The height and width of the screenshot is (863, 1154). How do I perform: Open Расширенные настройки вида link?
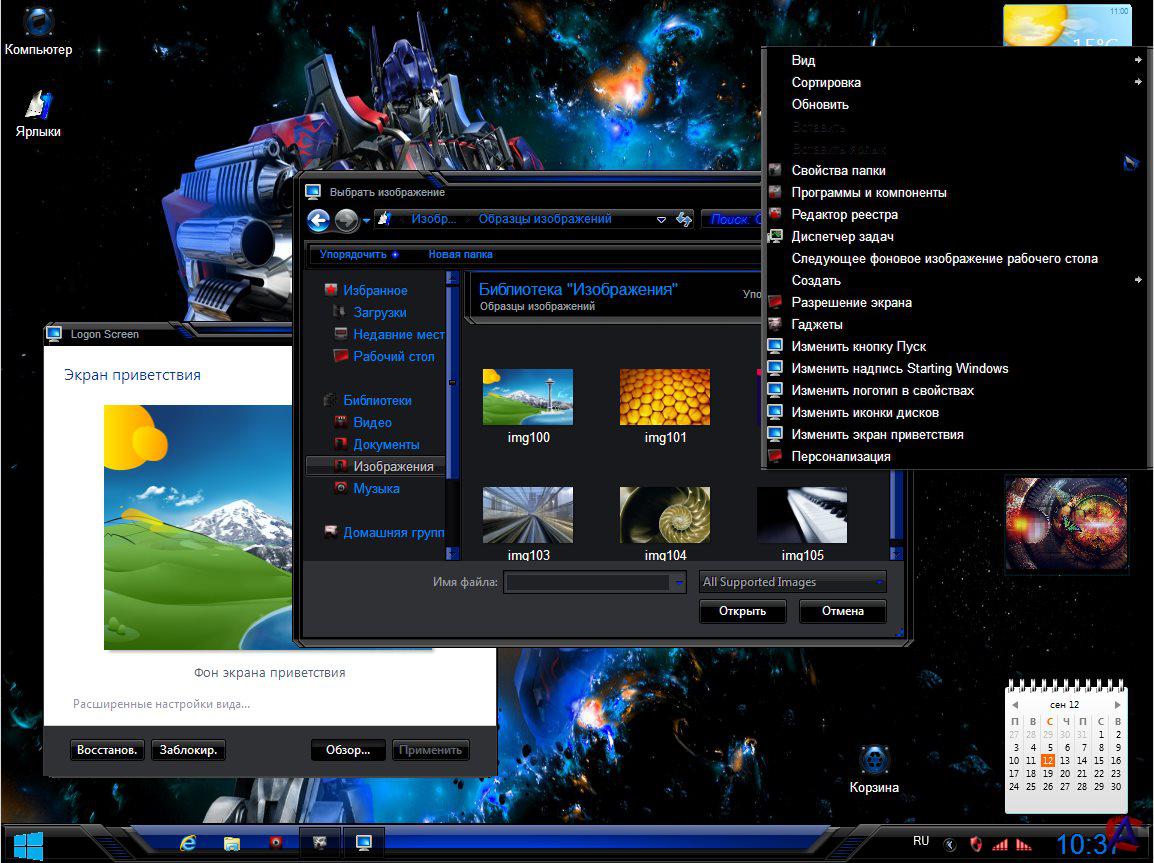click(x=161, y=704)
